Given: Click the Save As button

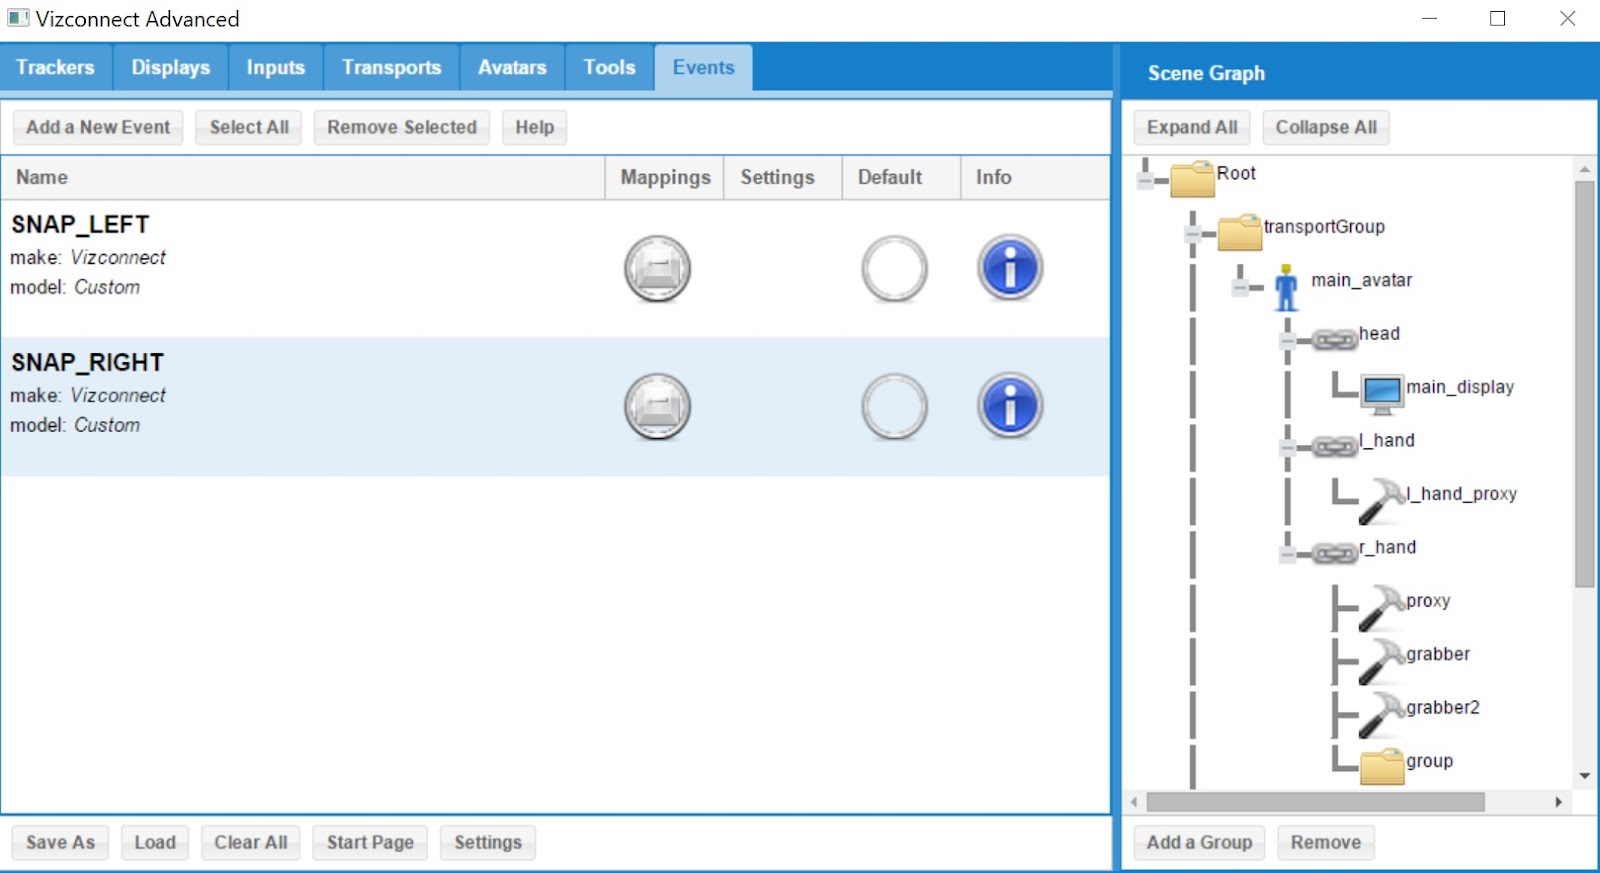Looking at the screenshot, I should (61, 842).
